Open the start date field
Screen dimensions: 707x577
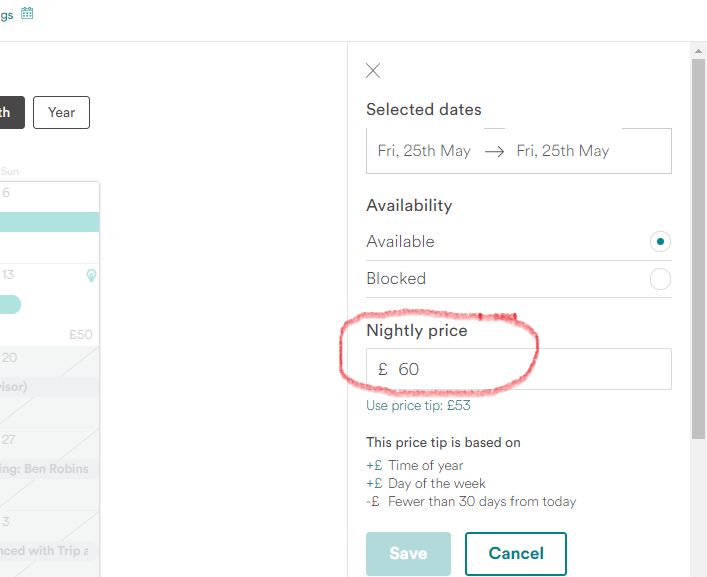coord(425,151)
